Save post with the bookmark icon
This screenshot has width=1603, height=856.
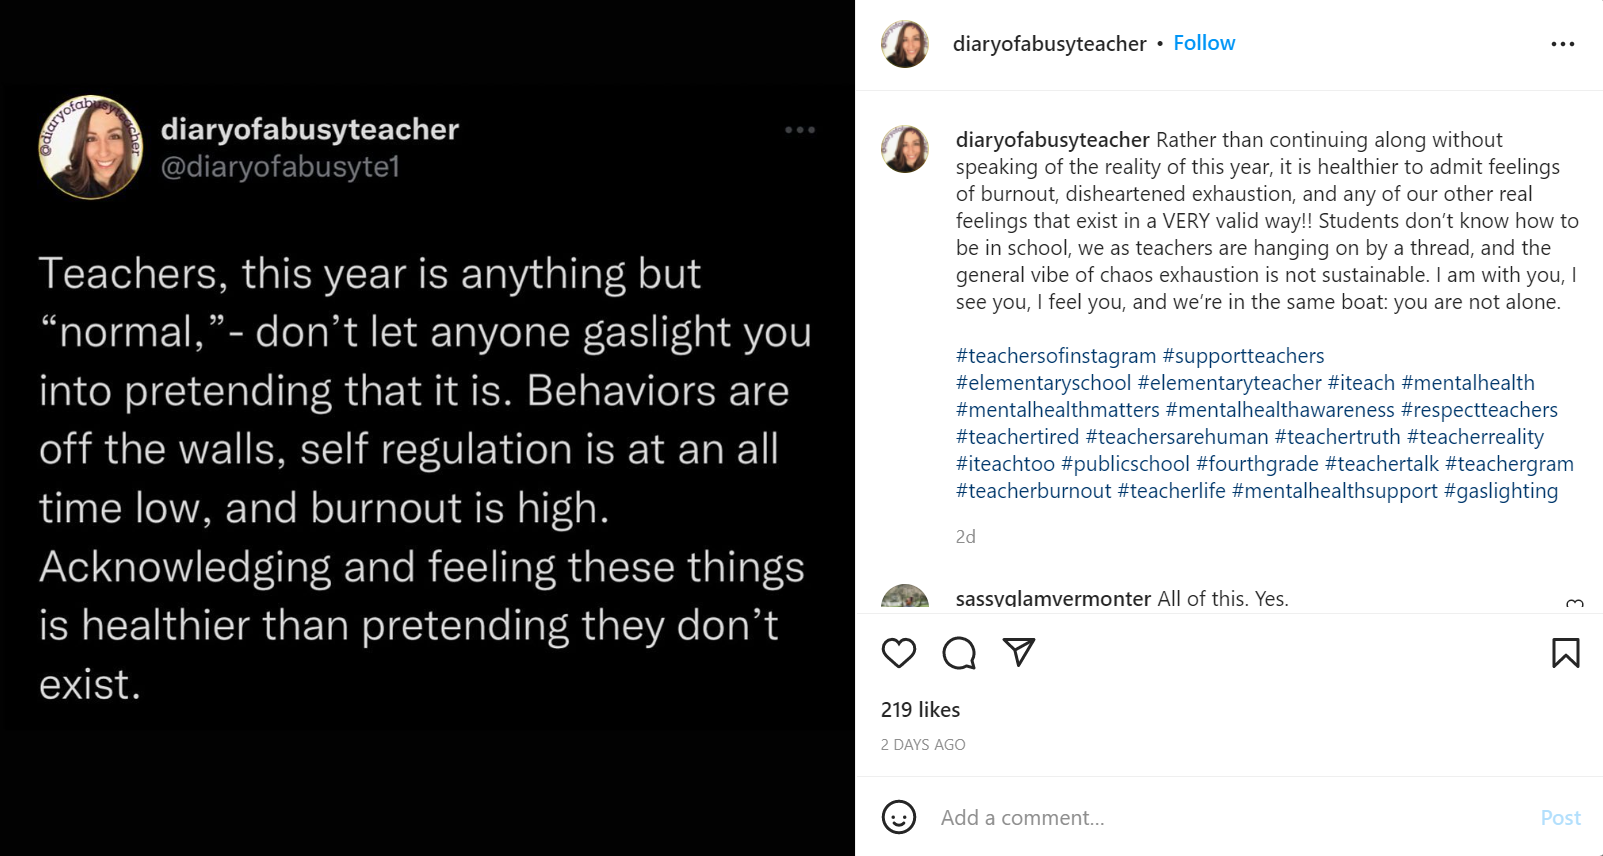(x=1565, y=653)
